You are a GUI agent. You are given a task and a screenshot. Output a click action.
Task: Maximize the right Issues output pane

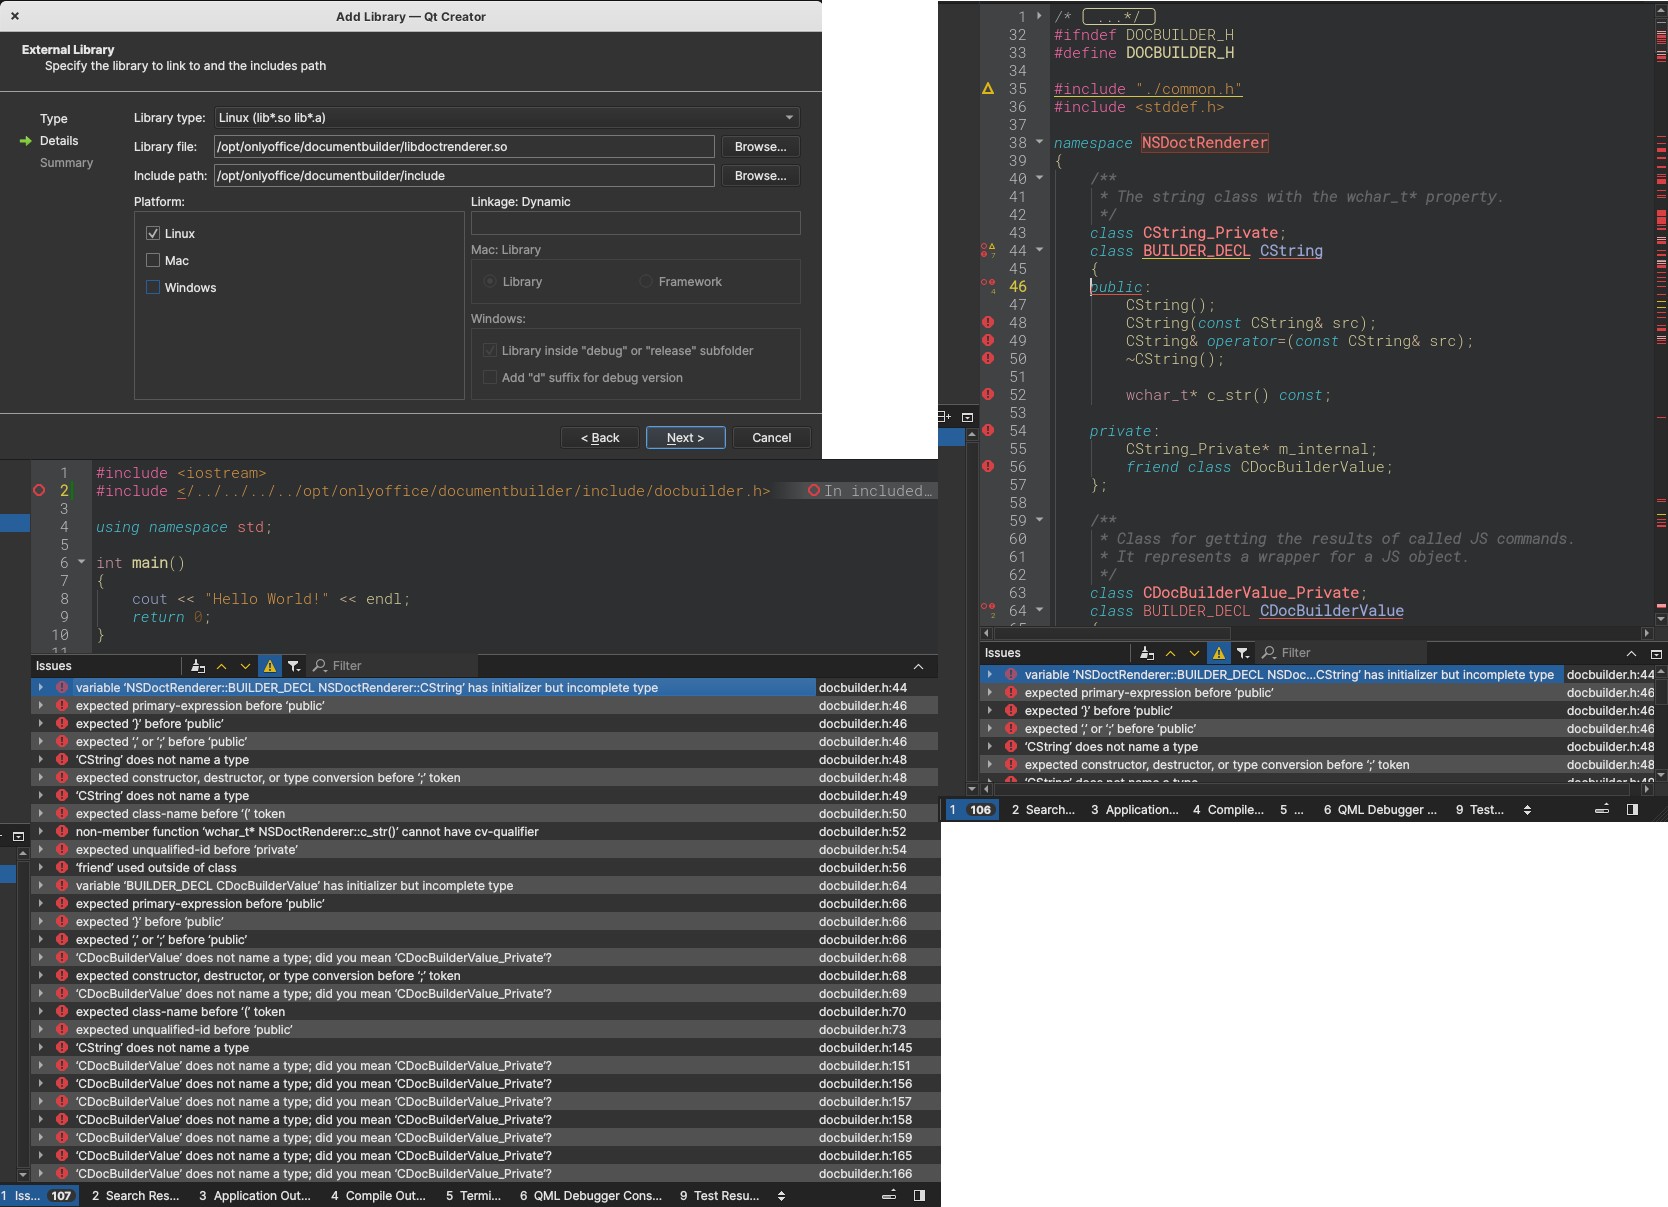click(x=1656, y=653)
